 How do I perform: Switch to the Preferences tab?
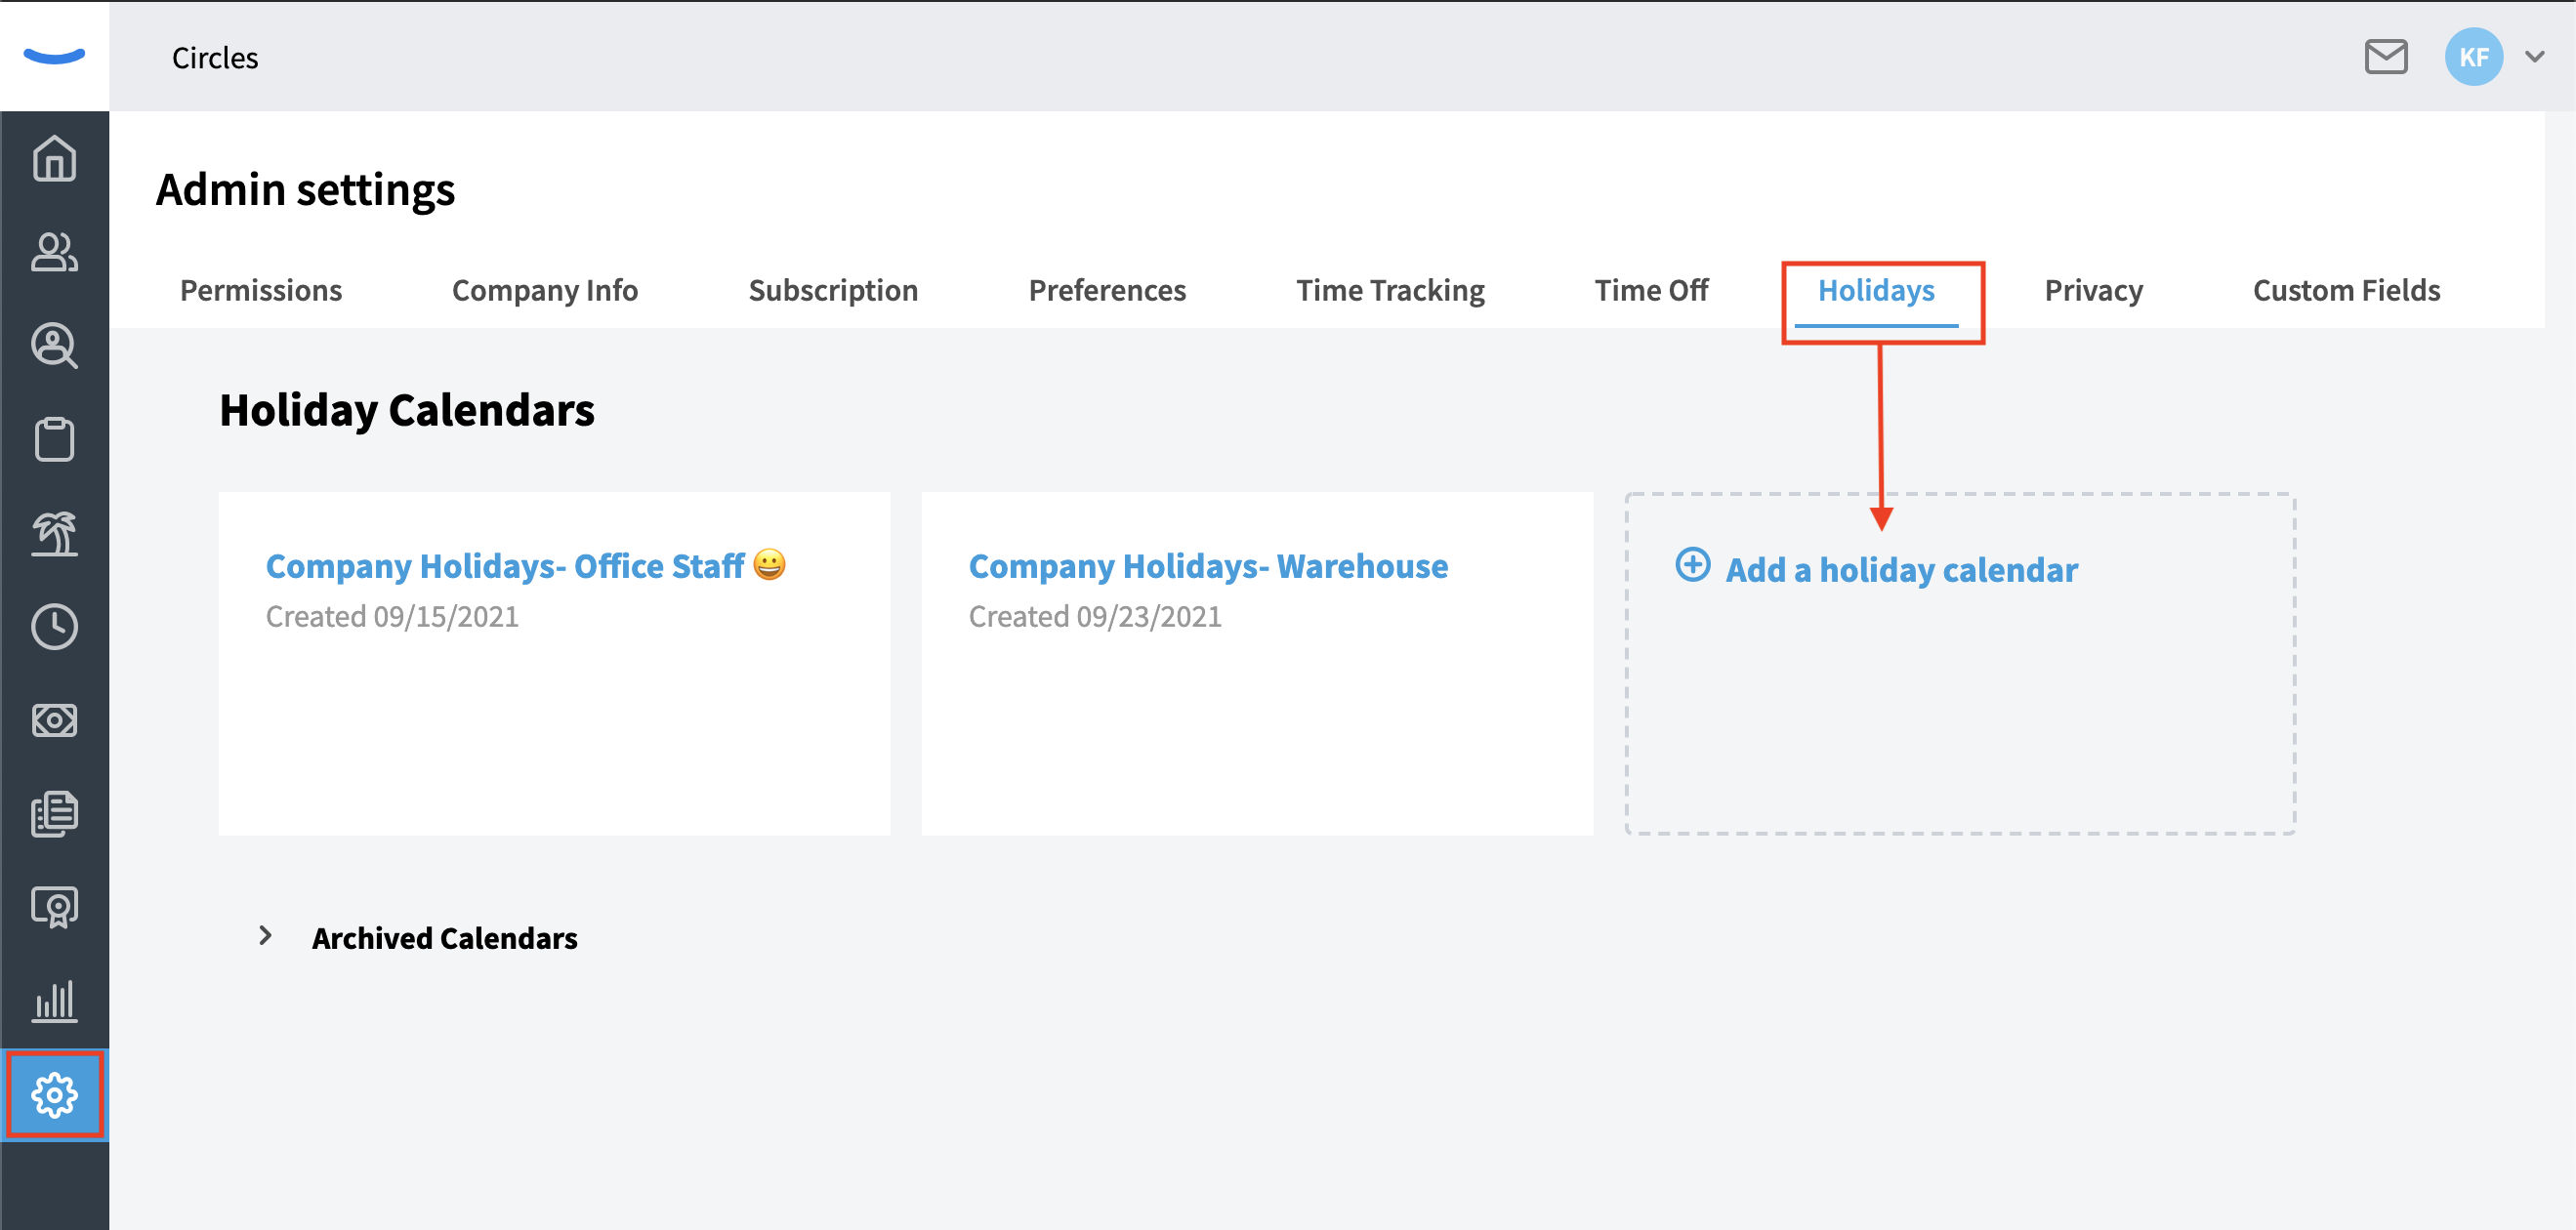pos(1107,290)
